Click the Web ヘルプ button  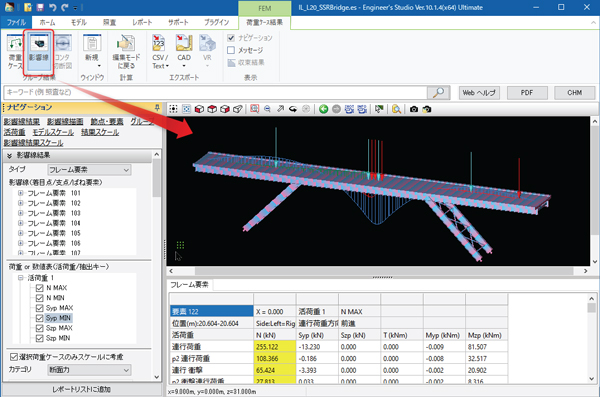(x=479, y=93)
